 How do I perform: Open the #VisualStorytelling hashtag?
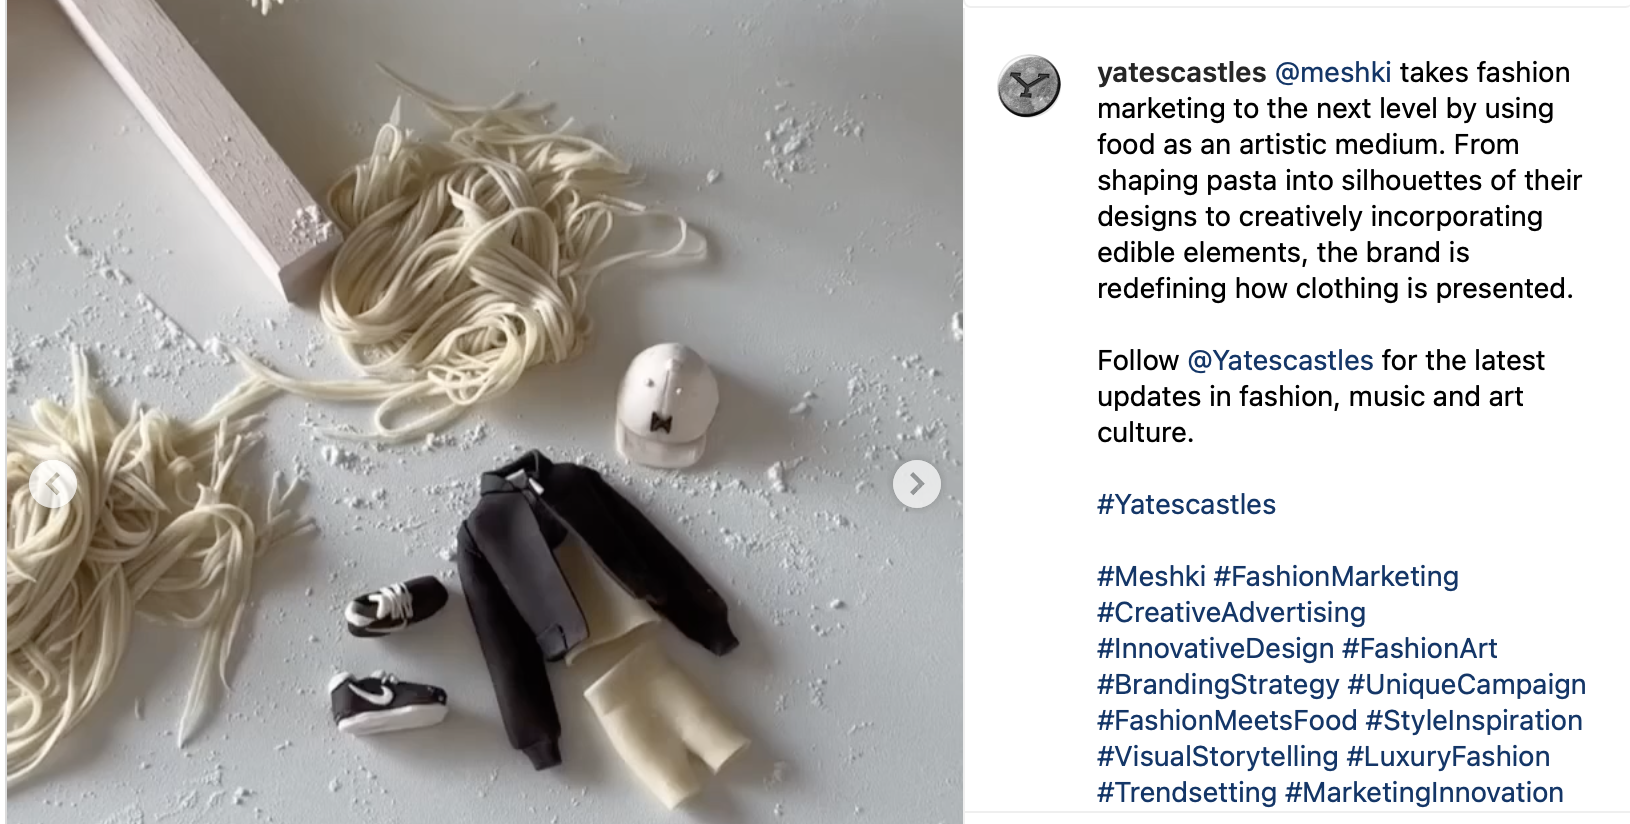1217,756
